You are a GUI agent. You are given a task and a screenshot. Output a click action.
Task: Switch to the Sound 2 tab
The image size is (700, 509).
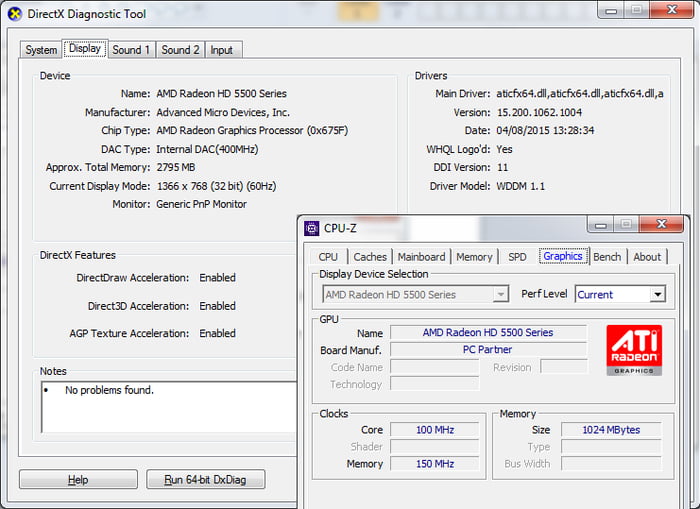coord(180,50)
